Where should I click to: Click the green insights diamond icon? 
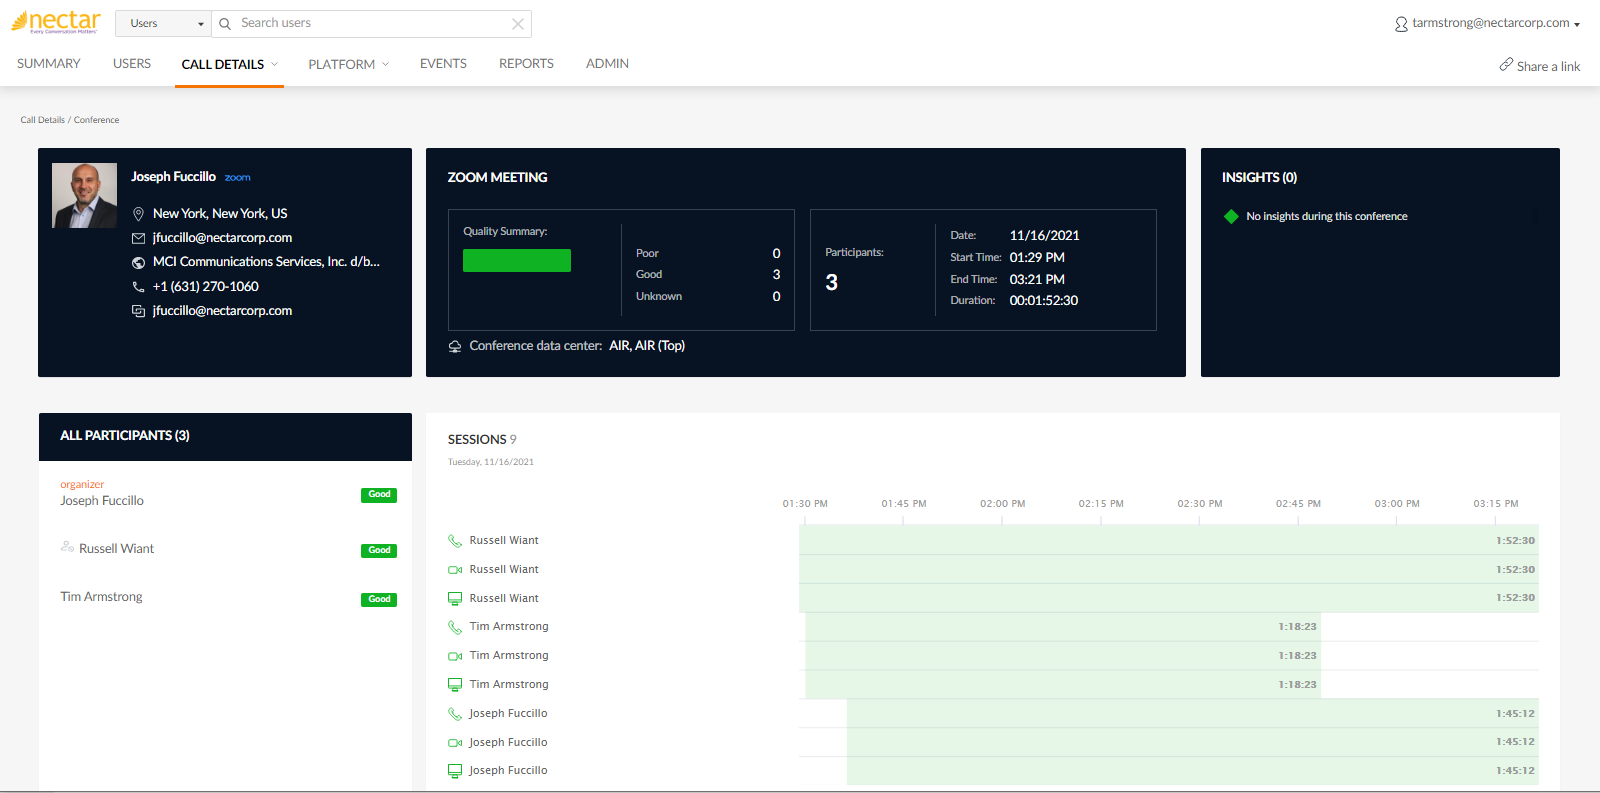[x=1231, y=216]
